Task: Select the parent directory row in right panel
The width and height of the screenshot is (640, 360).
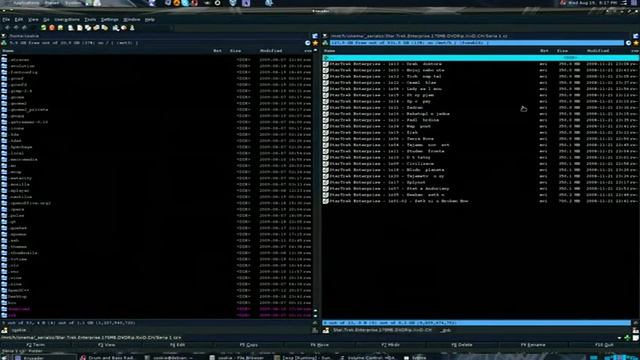Action: pyautogui.click(x=480, y=58)
